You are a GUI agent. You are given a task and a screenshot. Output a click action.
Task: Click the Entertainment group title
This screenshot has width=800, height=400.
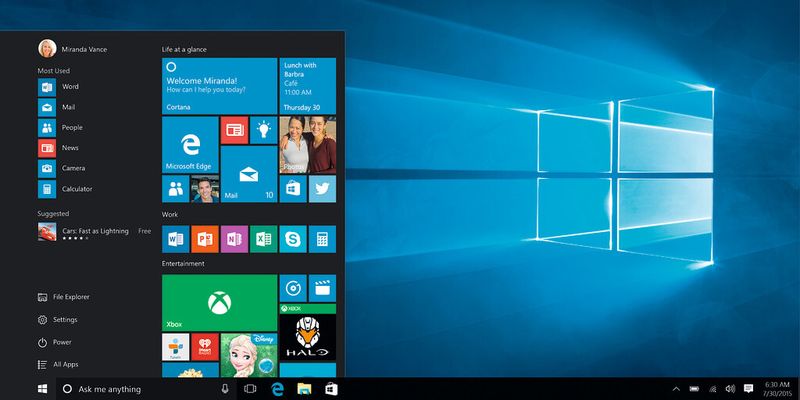[183, 264]
